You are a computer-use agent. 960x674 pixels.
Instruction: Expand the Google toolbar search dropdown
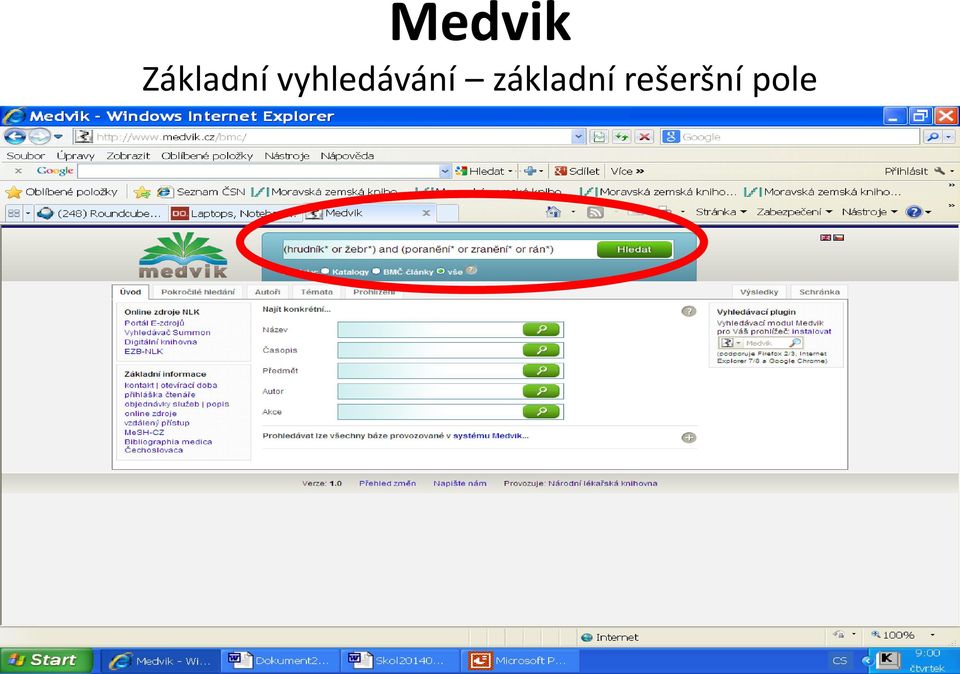(445, 171)
